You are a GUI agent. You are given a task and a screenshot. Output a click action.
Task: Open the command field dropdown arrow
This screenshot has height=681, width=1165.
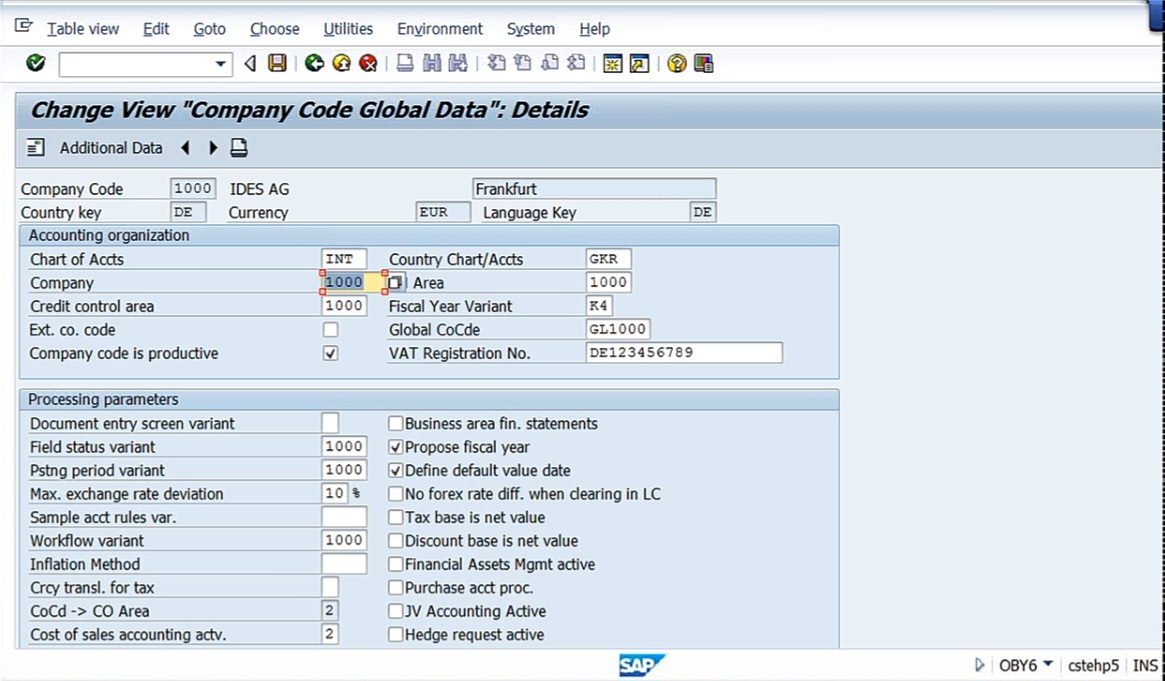click(x=221, y=64)
